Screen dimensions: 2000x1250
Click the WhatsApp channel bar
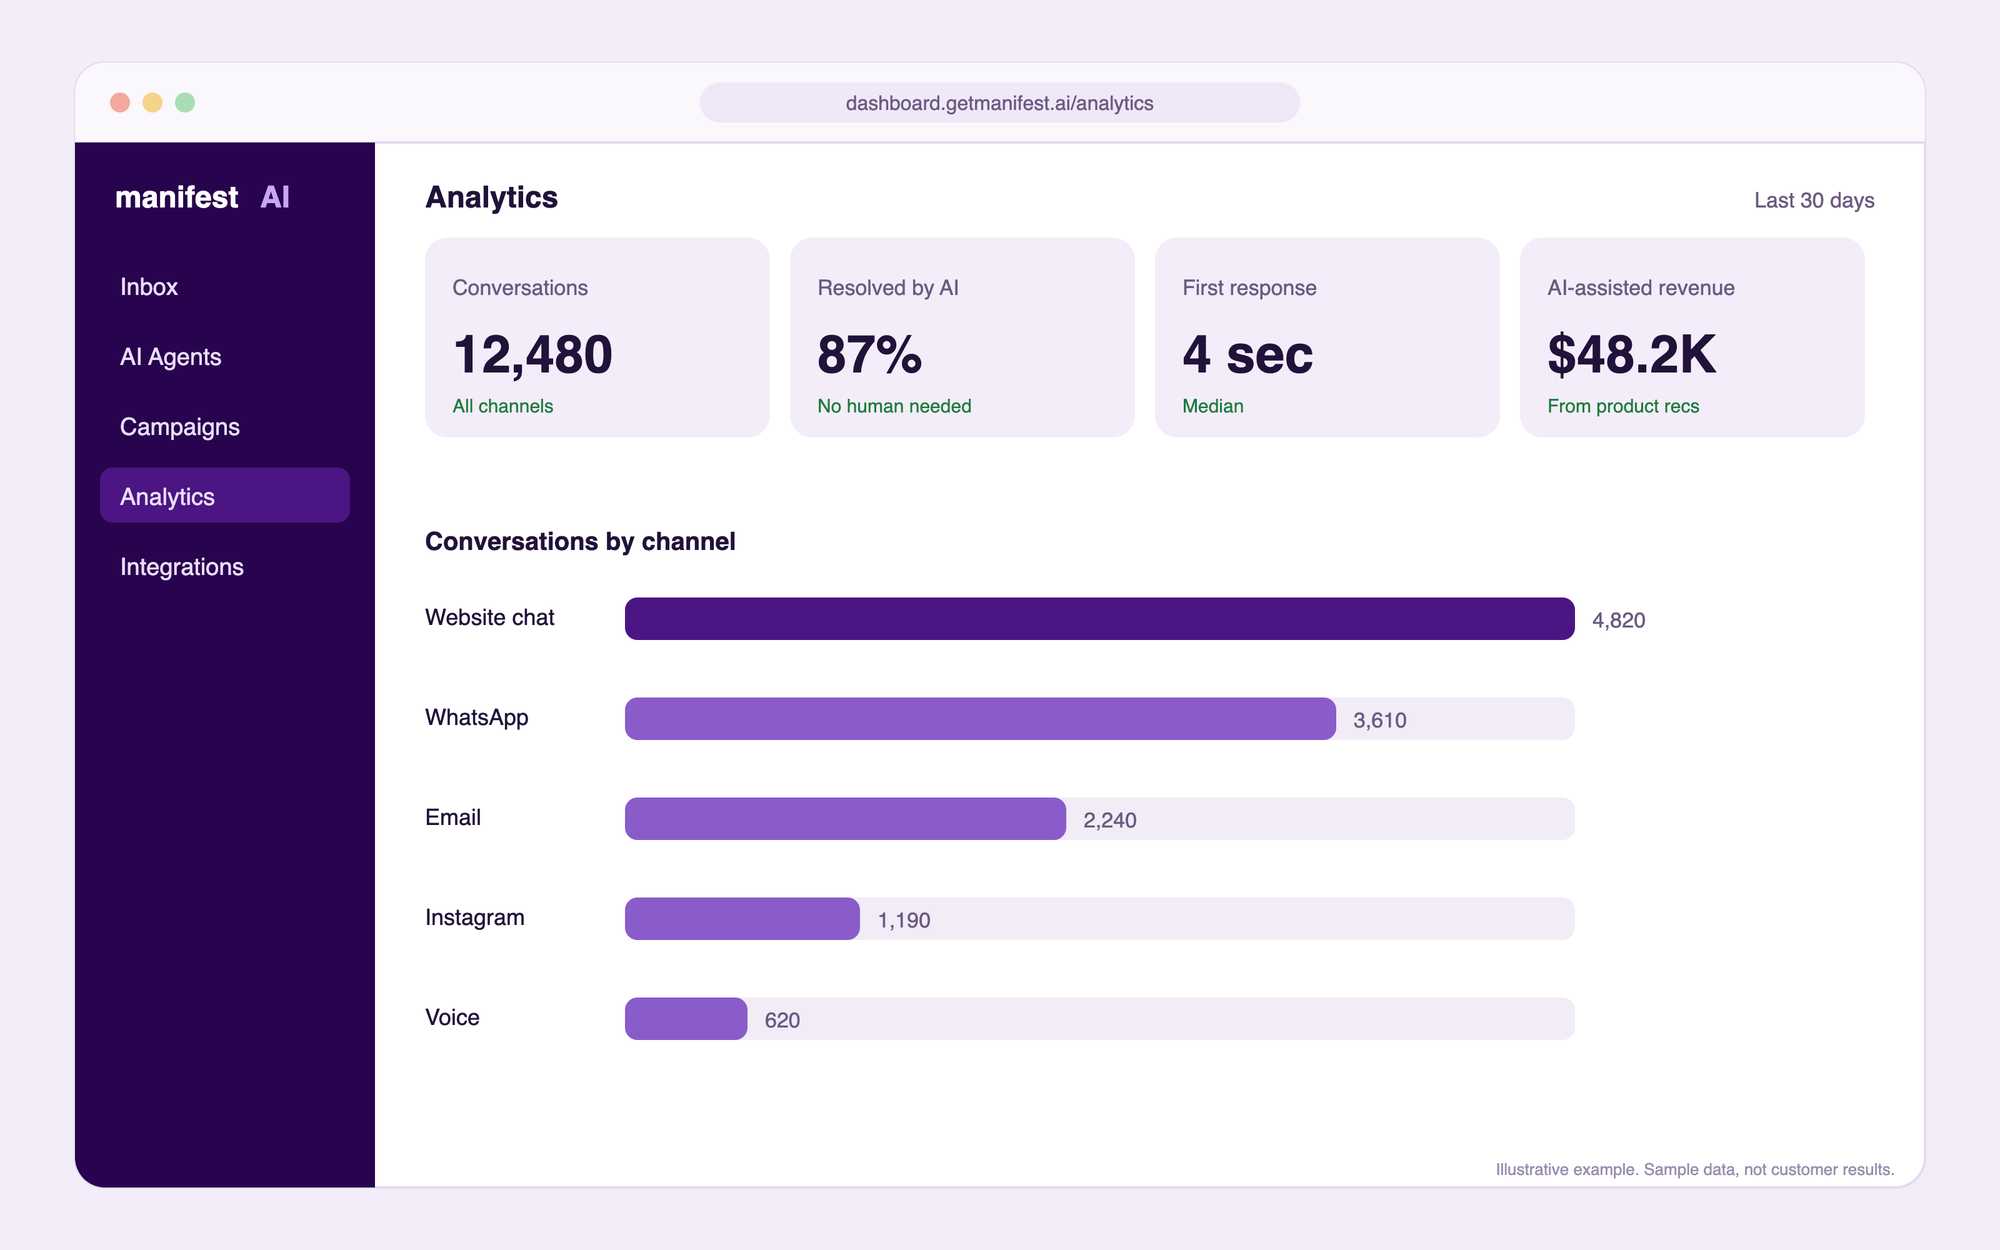(x=980, y=719)
